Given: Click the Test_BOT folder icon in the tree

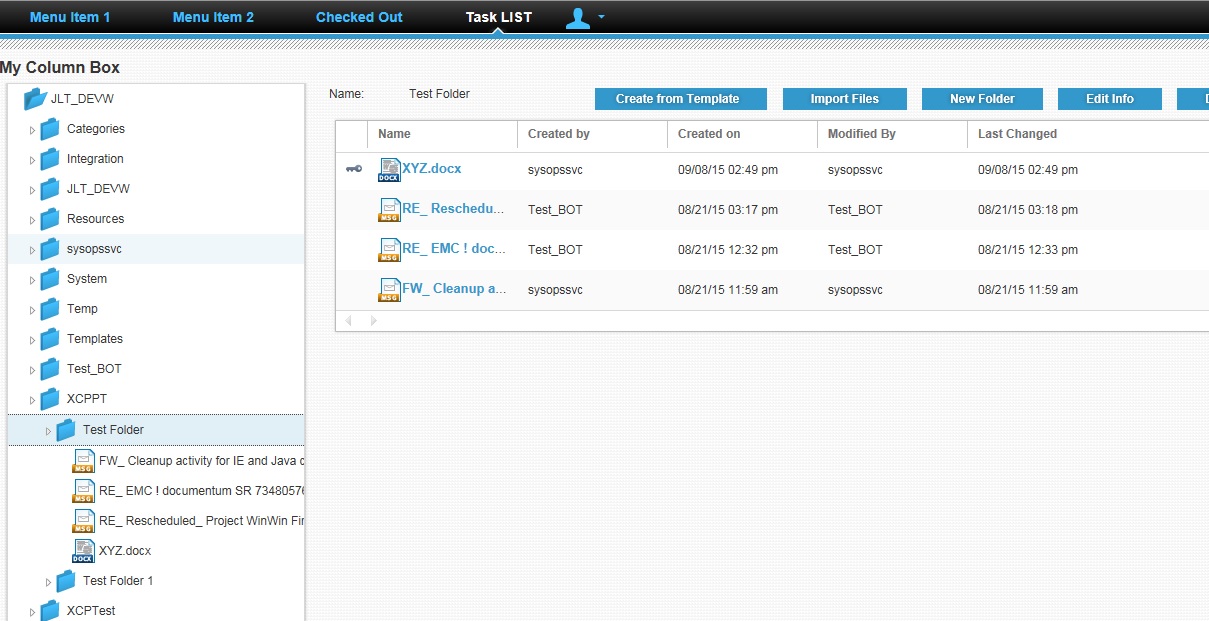Looking at the screenshot, I should pyautogui.click(x=49, y=369).
